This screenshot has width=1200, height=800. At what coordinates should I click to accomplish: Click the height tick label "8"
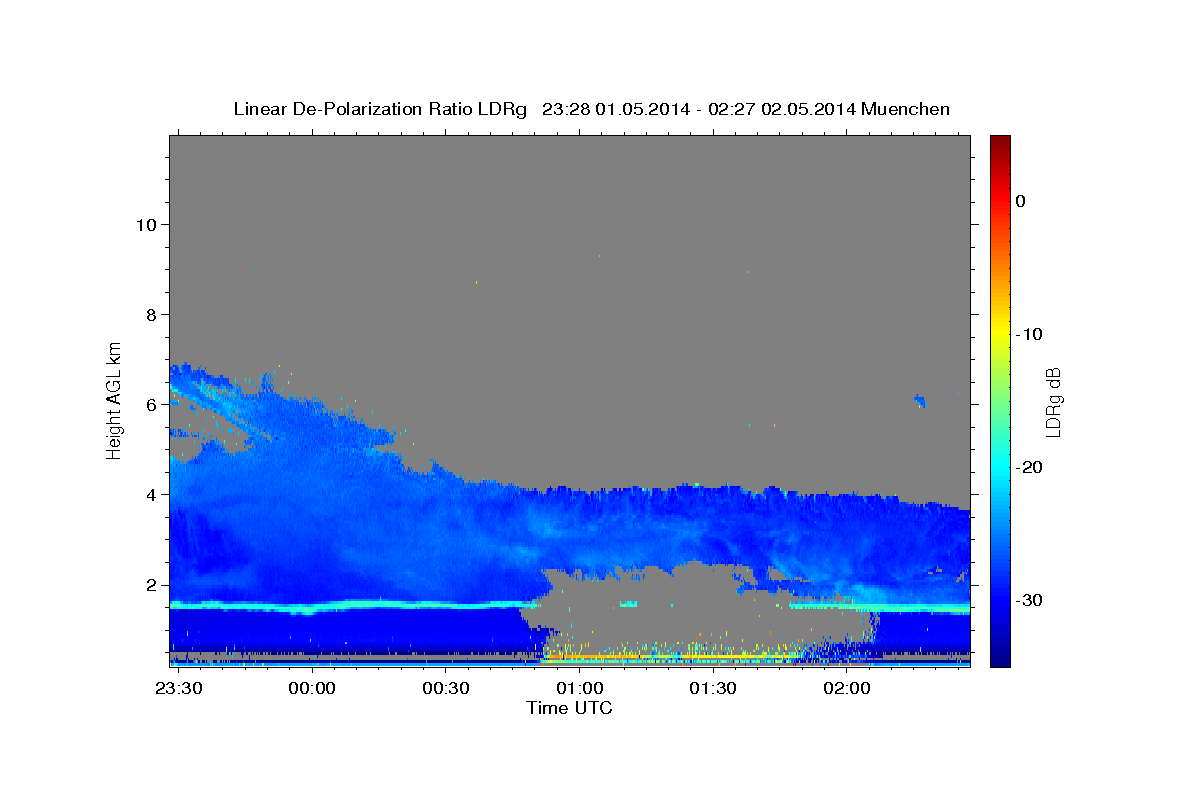click(x=149, y=314)
